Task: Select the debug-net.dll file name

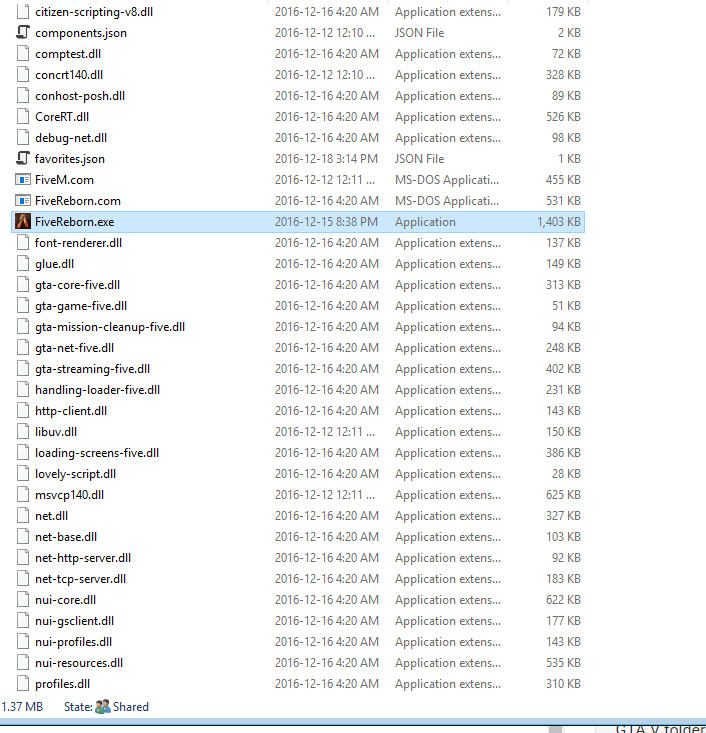Action: pos(71,138)
